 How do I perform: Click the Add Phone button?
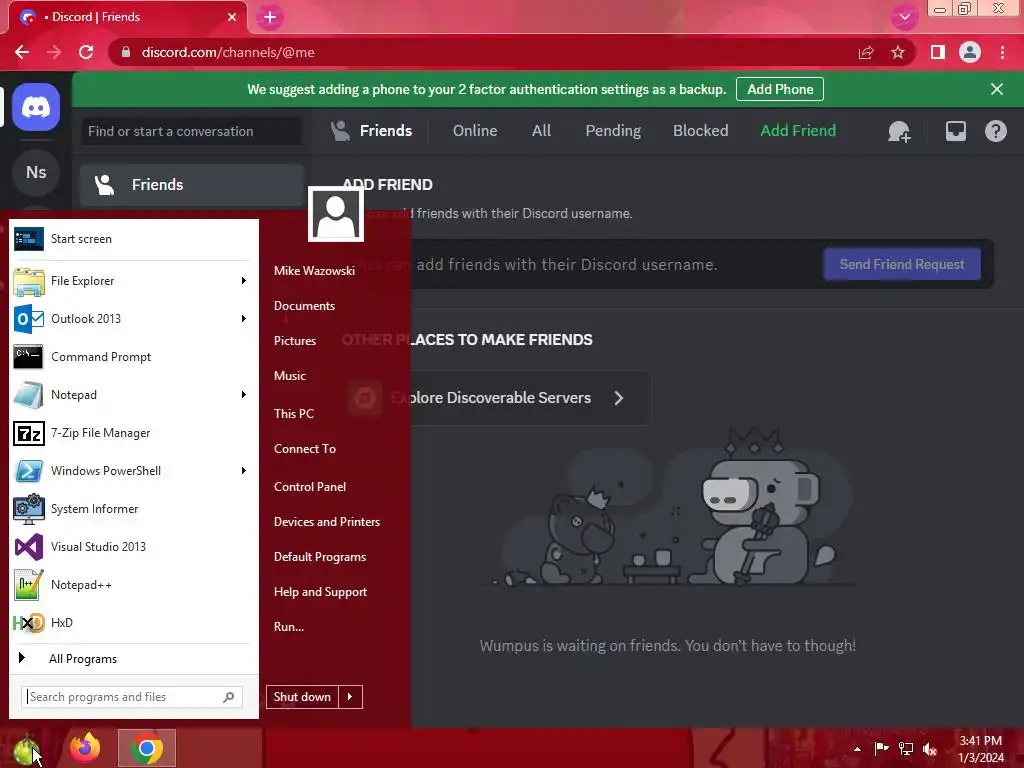pyautogui.click(x=780, y=89)
